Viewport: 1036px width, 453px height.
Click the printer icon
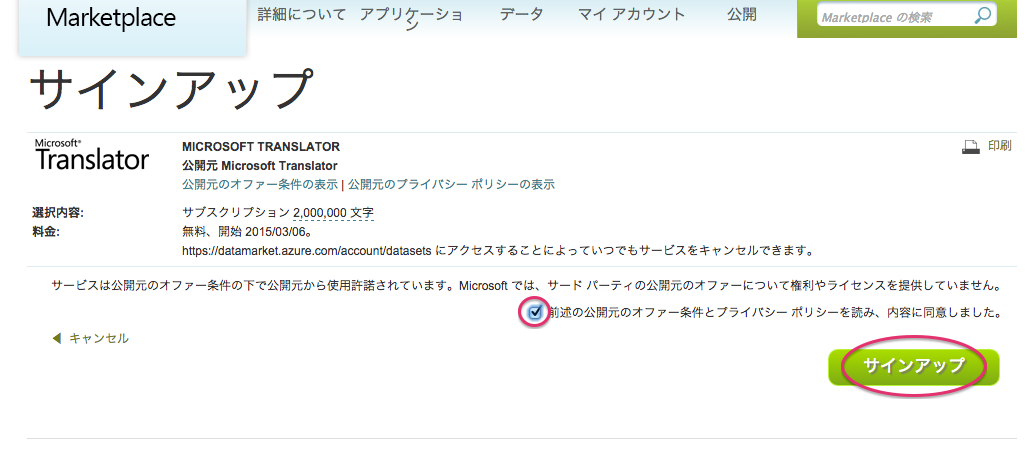pyautogui.click(x=970, y=147)
